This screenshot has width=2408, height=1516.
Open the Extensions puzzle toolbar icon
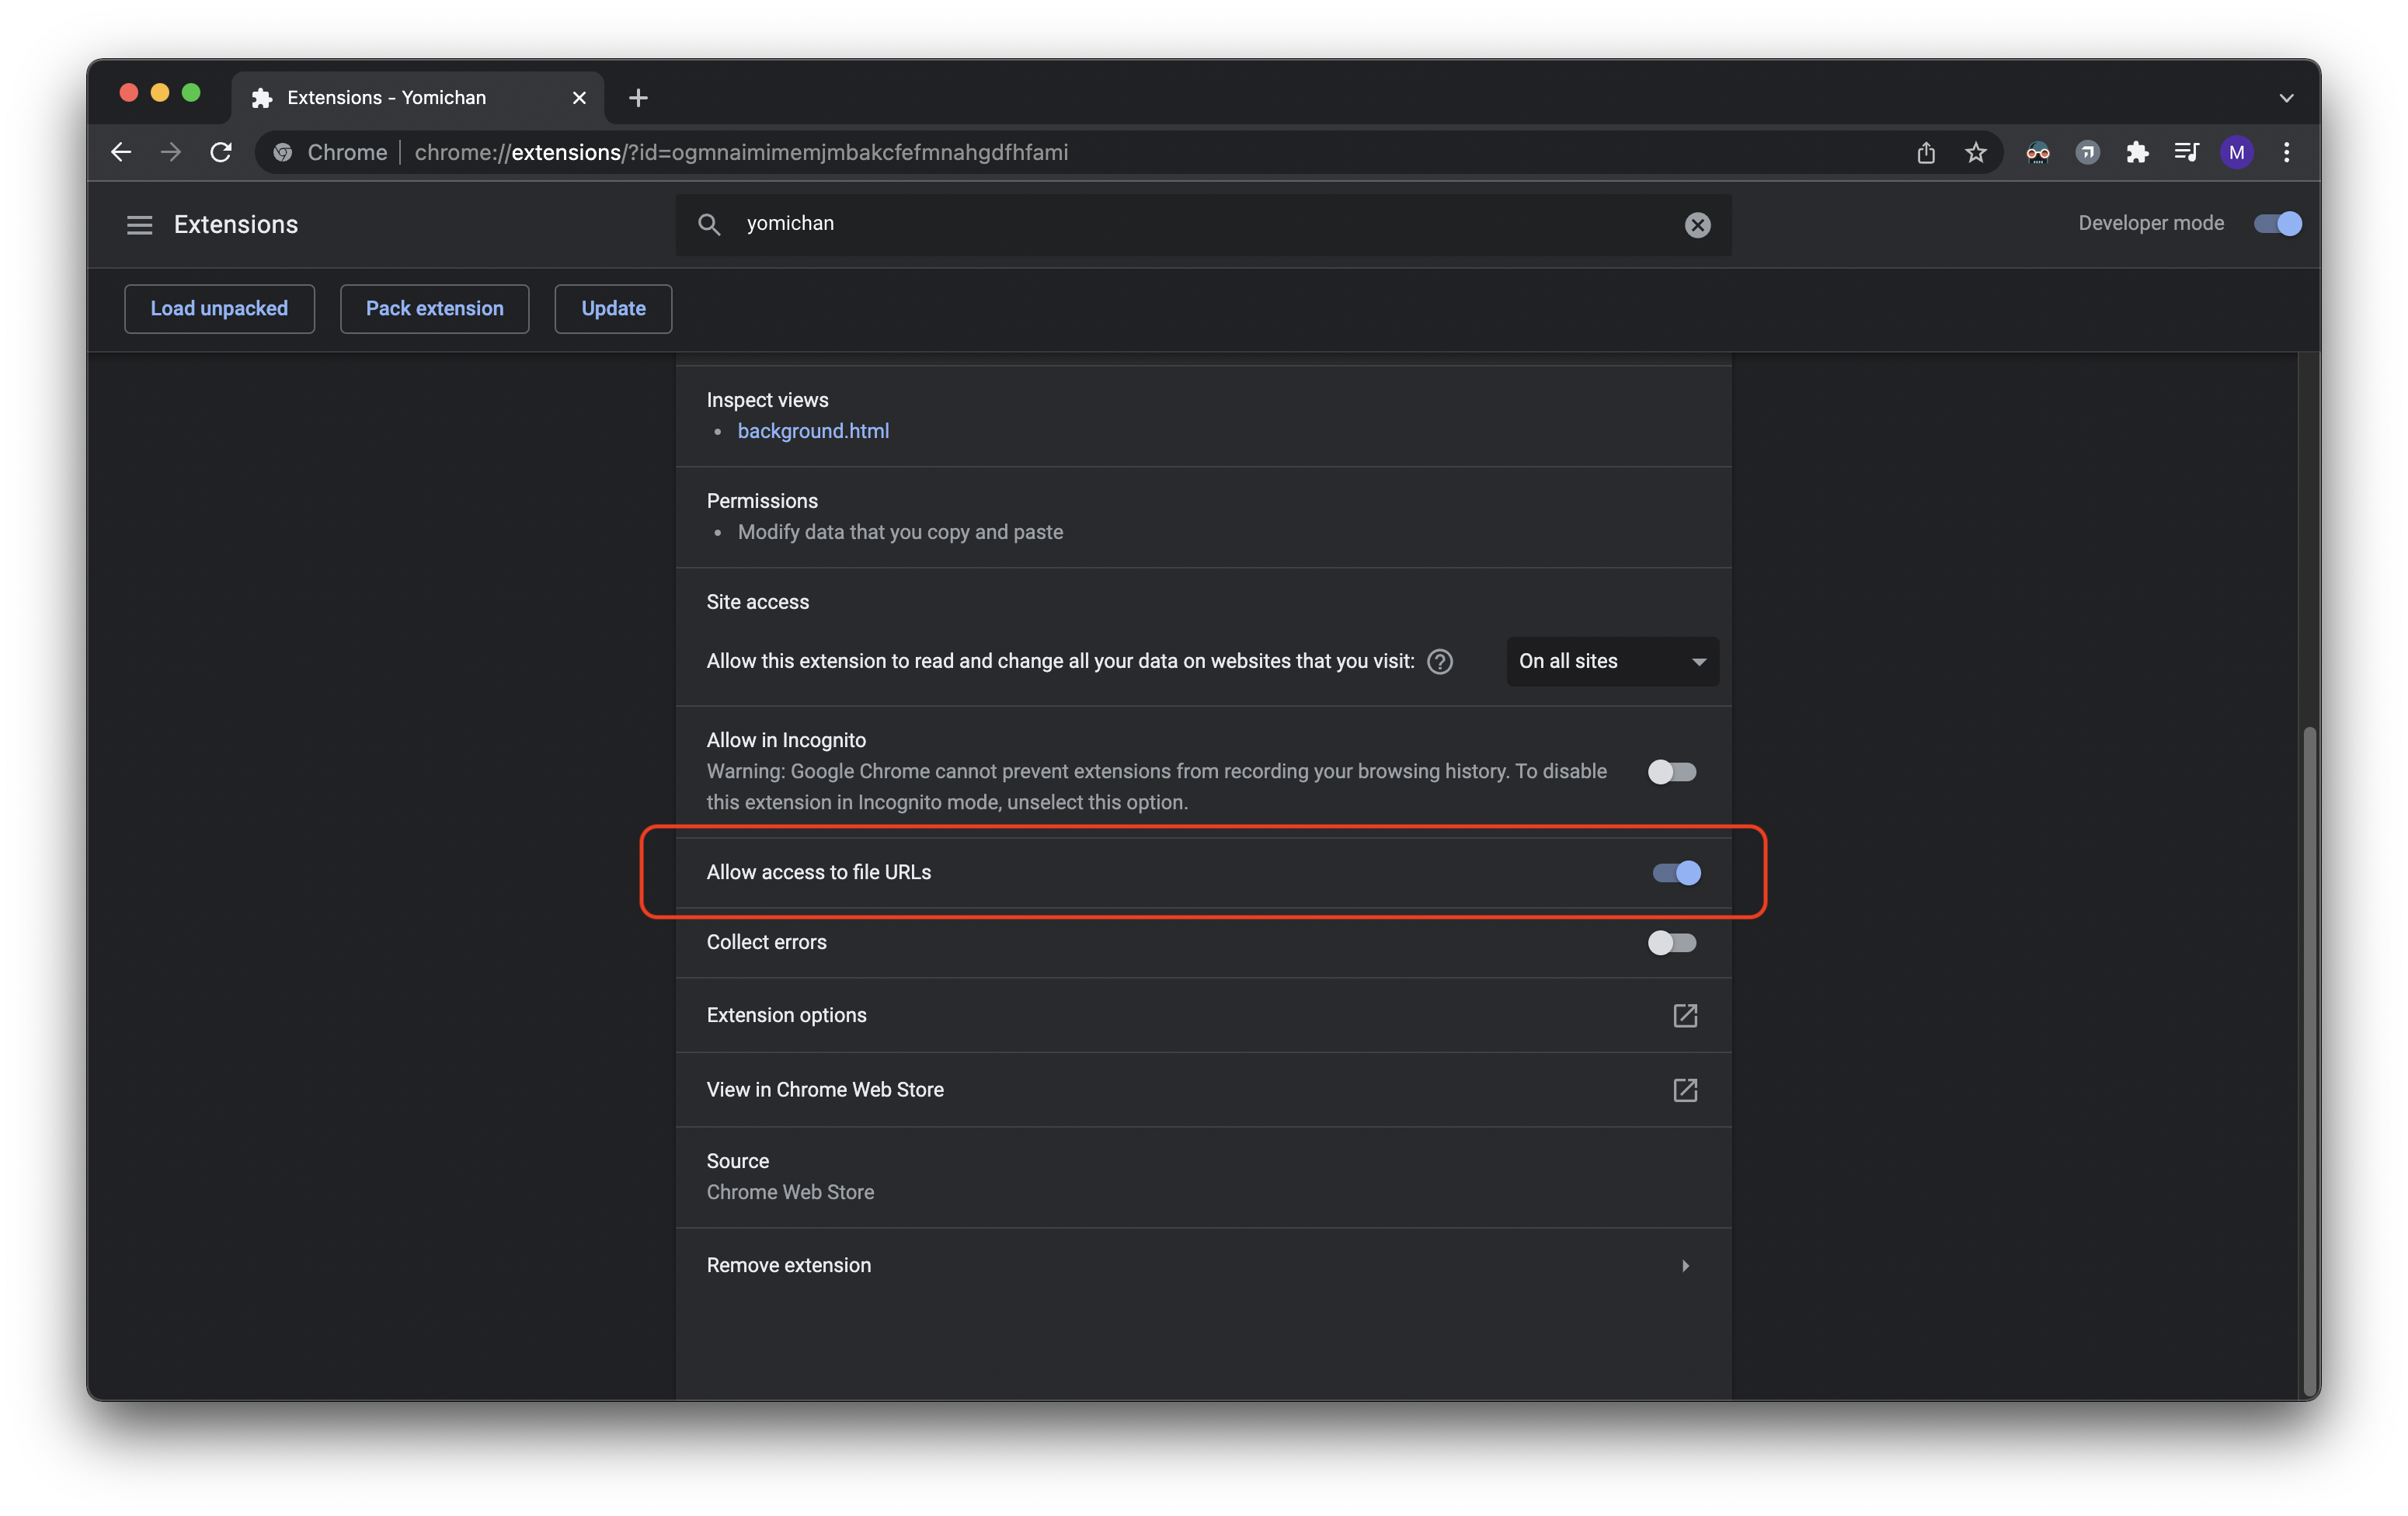click(x=2137, y=152)
